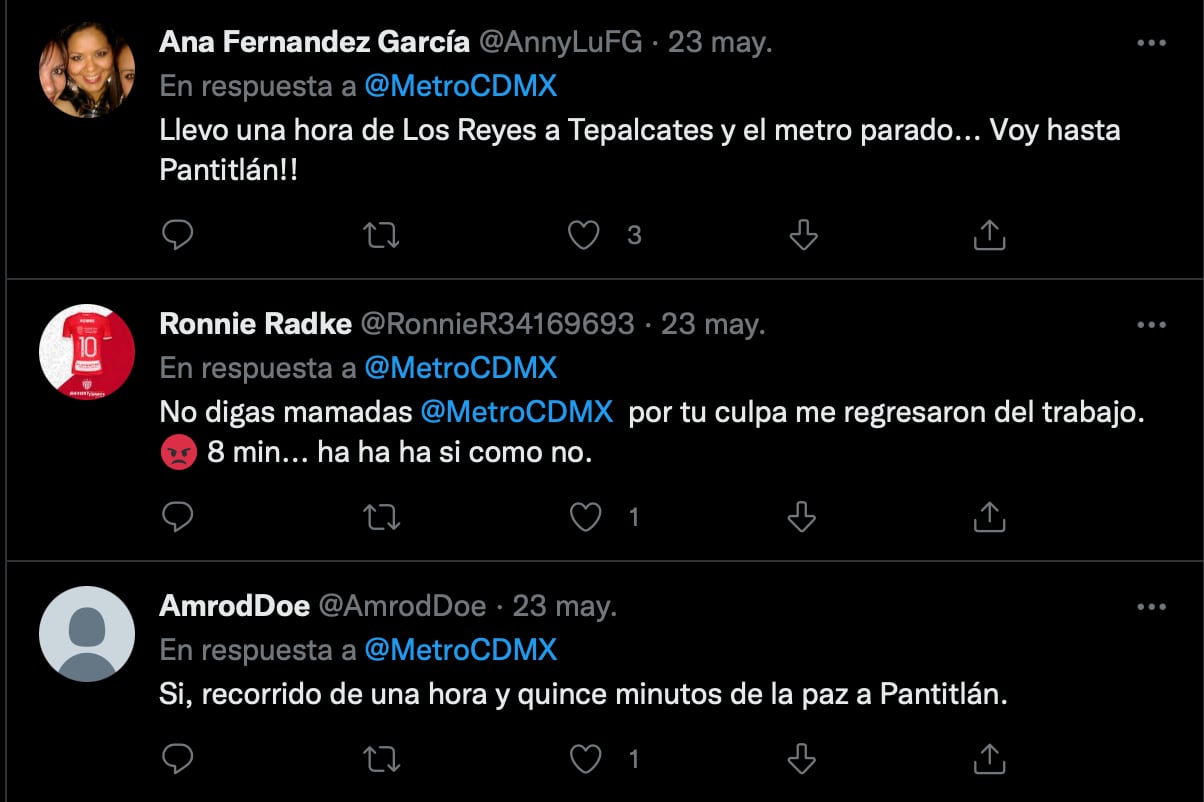Open more options on Ana Fernandez García's tweet
This screenshot has height=802, width=1204.
1151,43
